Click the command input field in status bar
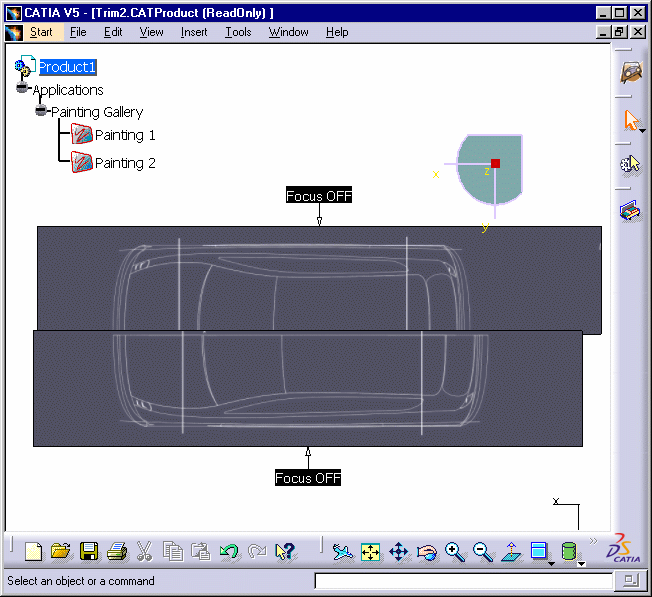This screenshot has width=652, height=597. click(463, 581)
